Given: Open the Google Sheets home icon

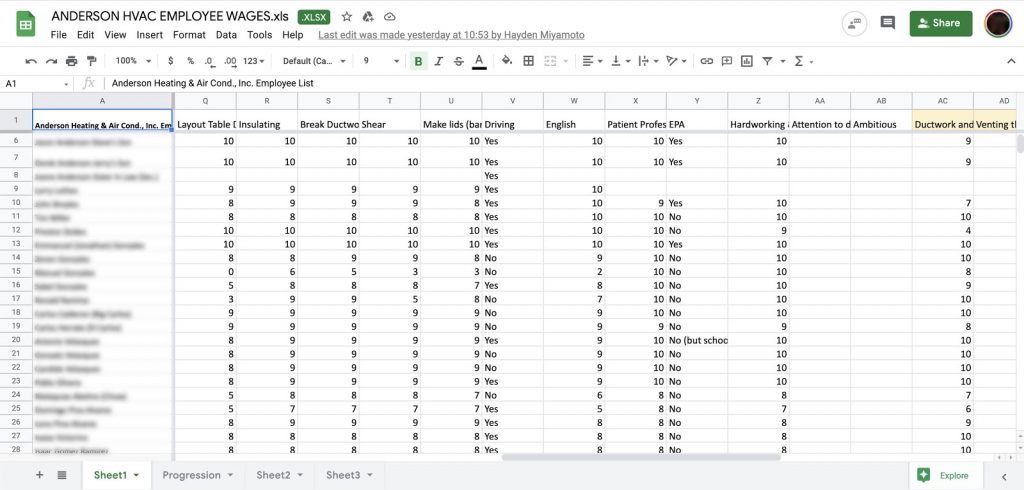Looking at the screenshot, I should (25, 25).
